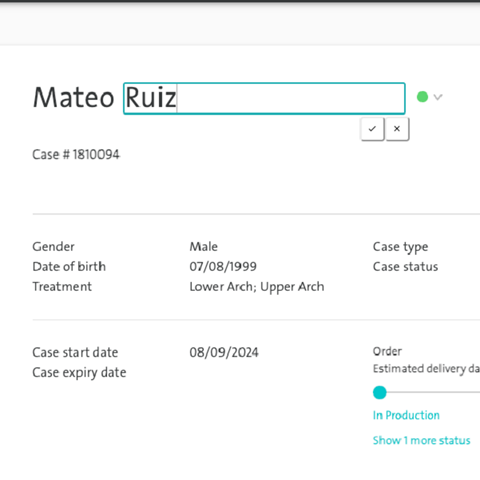The height and width of the screenshot is (480, 480).
Task: Click the Case status label
Action: (405, 267)
